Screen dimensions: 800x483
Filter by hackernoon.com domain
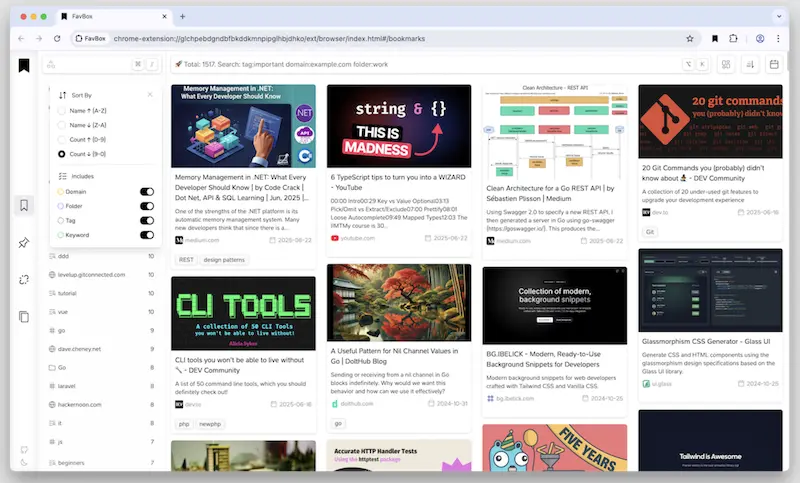click(x=102, y=404)
